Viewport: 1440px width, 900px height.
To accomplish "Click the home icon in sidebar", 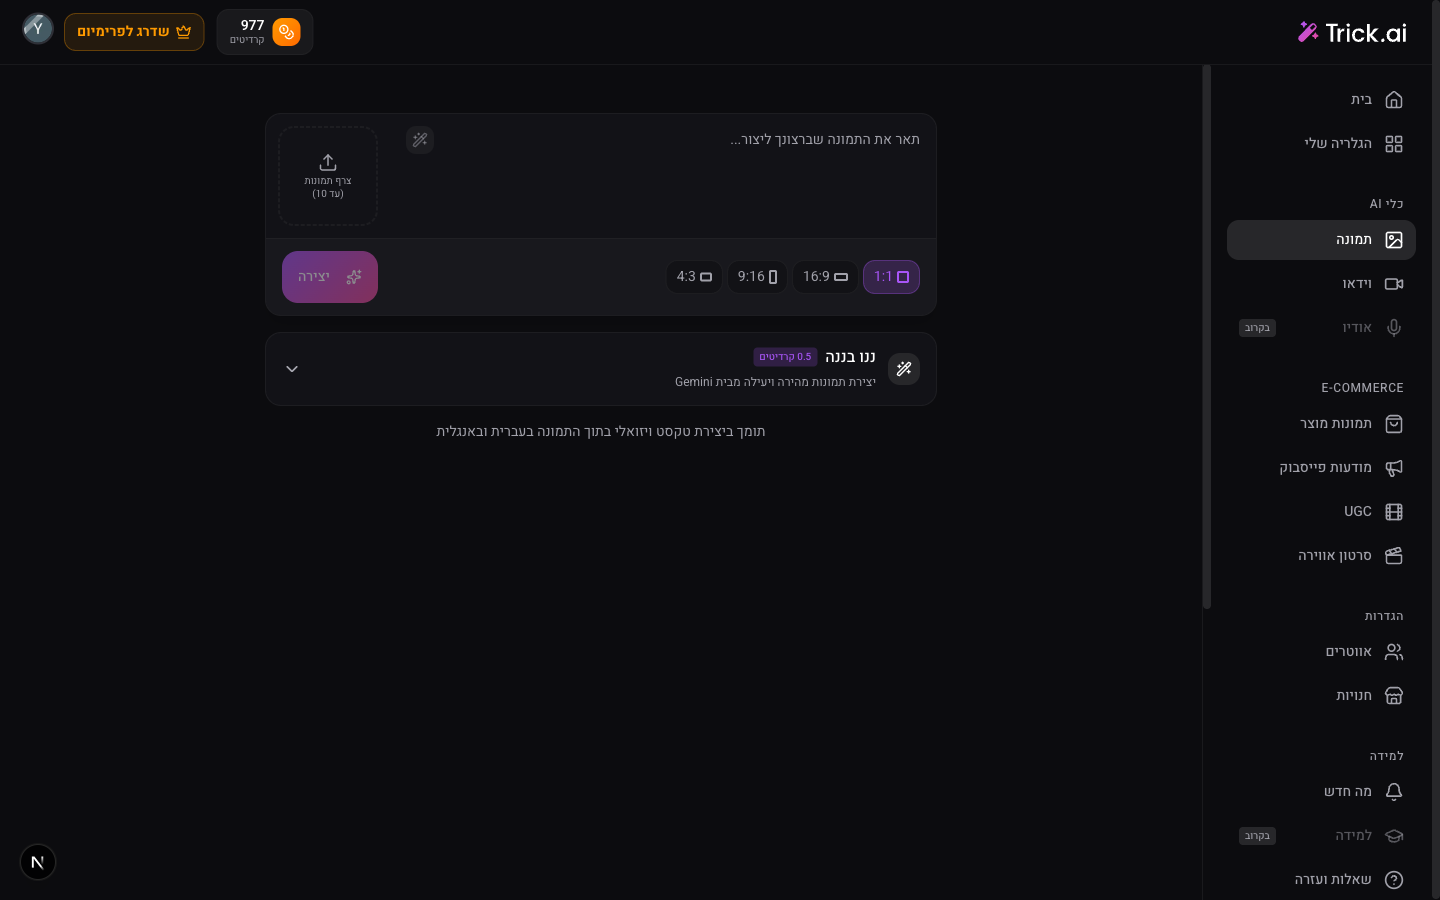I will [x=1394, y=100].
